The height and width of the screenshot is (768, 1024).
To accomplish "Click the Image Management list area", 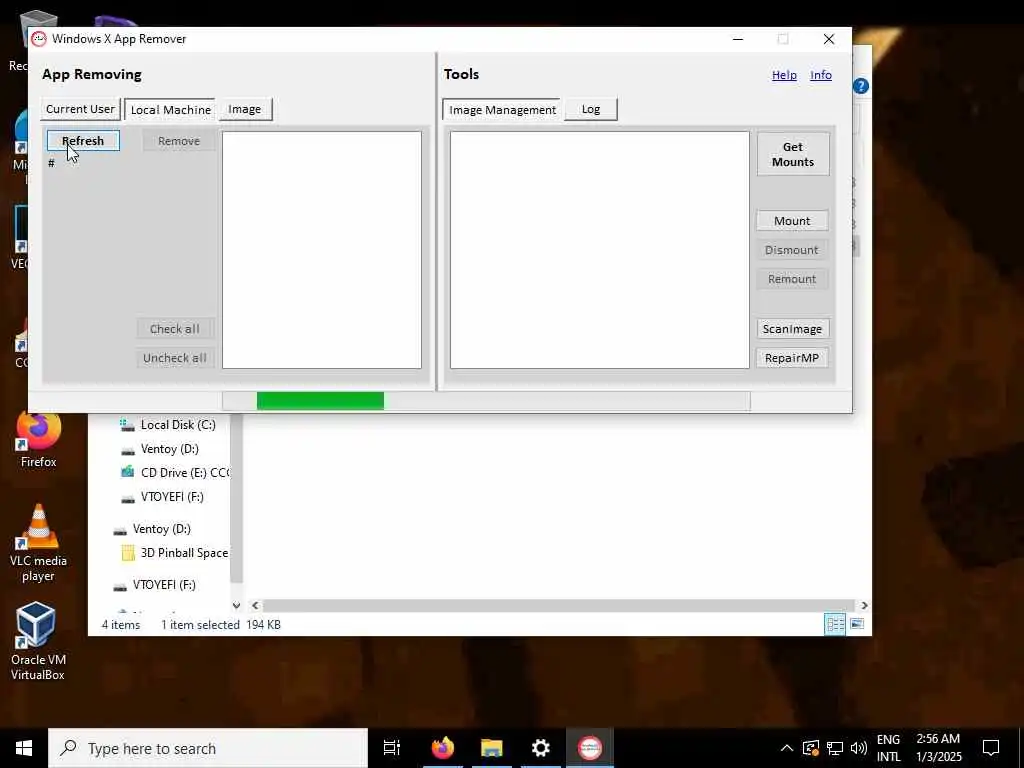I will pyautogui.click(x=600, y=250).
